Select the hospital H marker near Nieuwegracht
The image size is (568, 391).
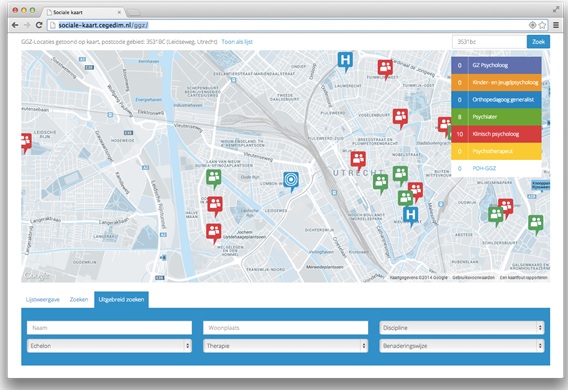tap(410, 216)
